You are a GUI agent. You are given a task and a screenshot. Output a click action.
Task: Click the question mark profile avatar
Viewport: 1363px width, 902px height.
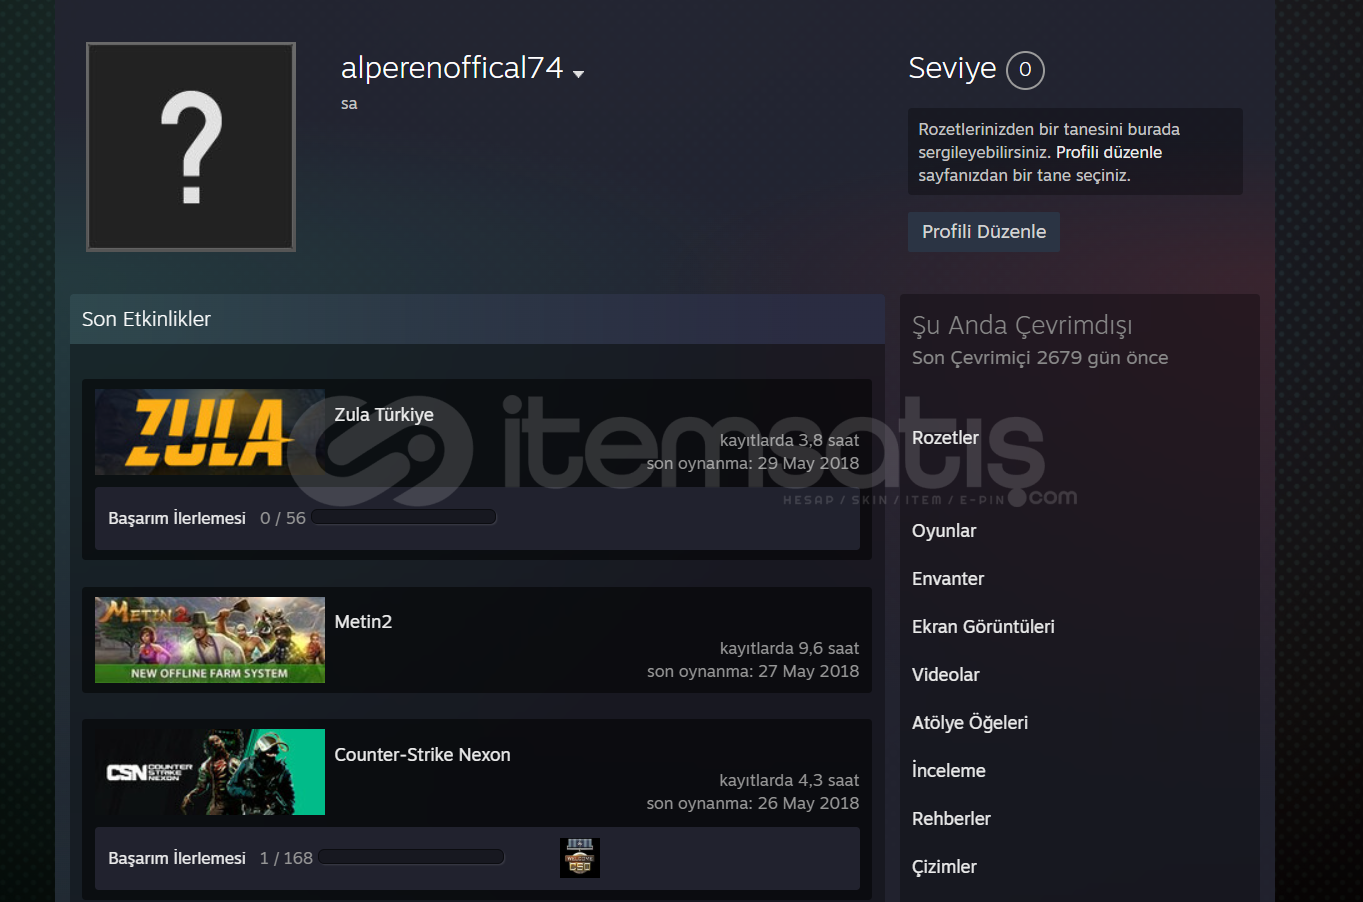click(191, 147)
